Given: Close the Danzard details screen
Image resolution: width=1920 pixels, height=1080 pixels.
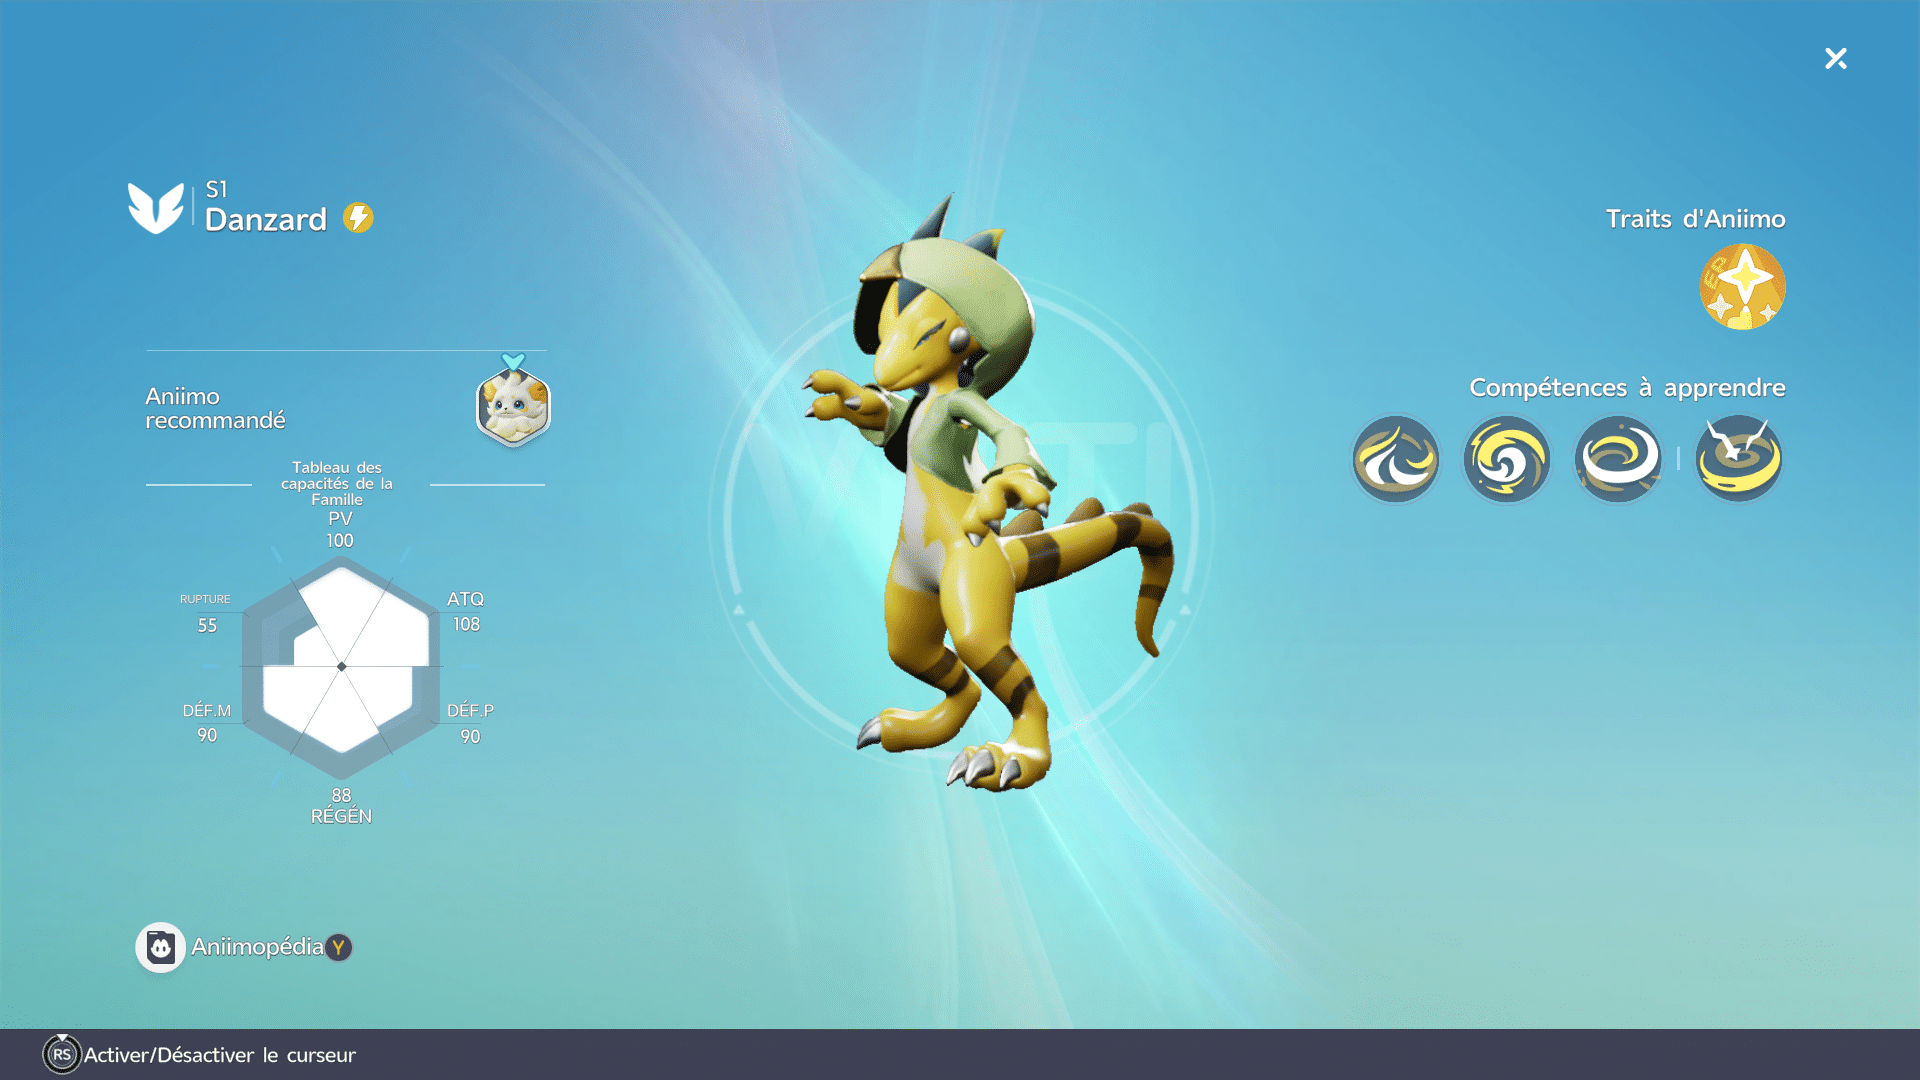Looking at the screenshot, I should tap(1835, 58).
